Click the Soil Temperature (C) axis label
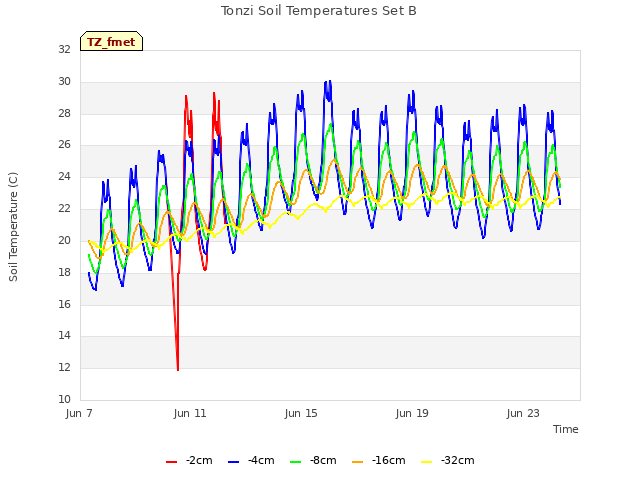This screenshot has width=640, height=480. 13,227
